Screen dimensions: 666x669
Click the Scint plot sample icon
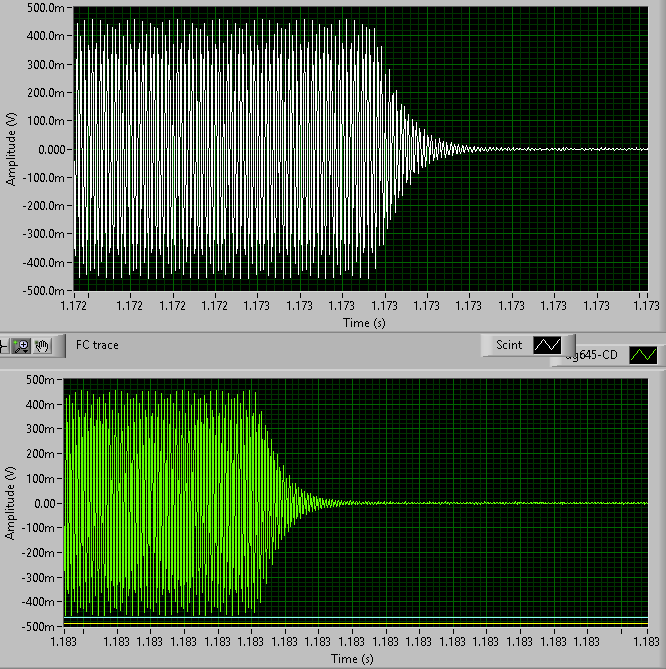(547, 345)
